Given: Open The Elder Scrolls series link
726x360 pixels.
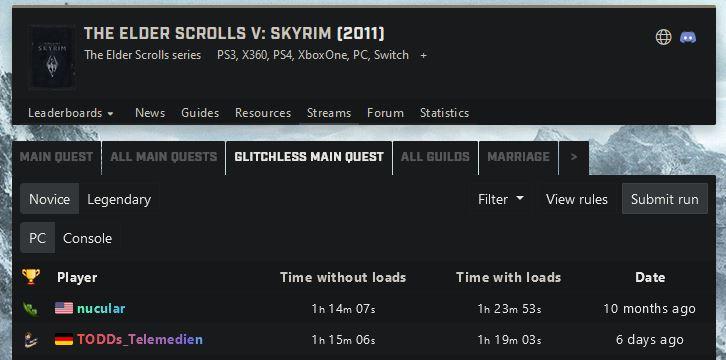Looking at the screenshot, I should (x=143, y=56).
